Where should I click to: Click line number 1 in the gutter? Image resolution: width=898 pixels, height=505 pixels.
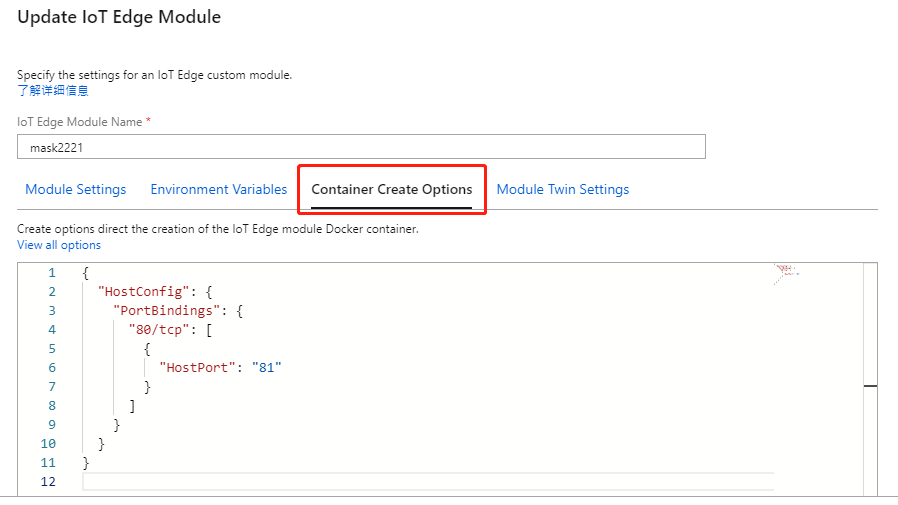tap(52, 272)
